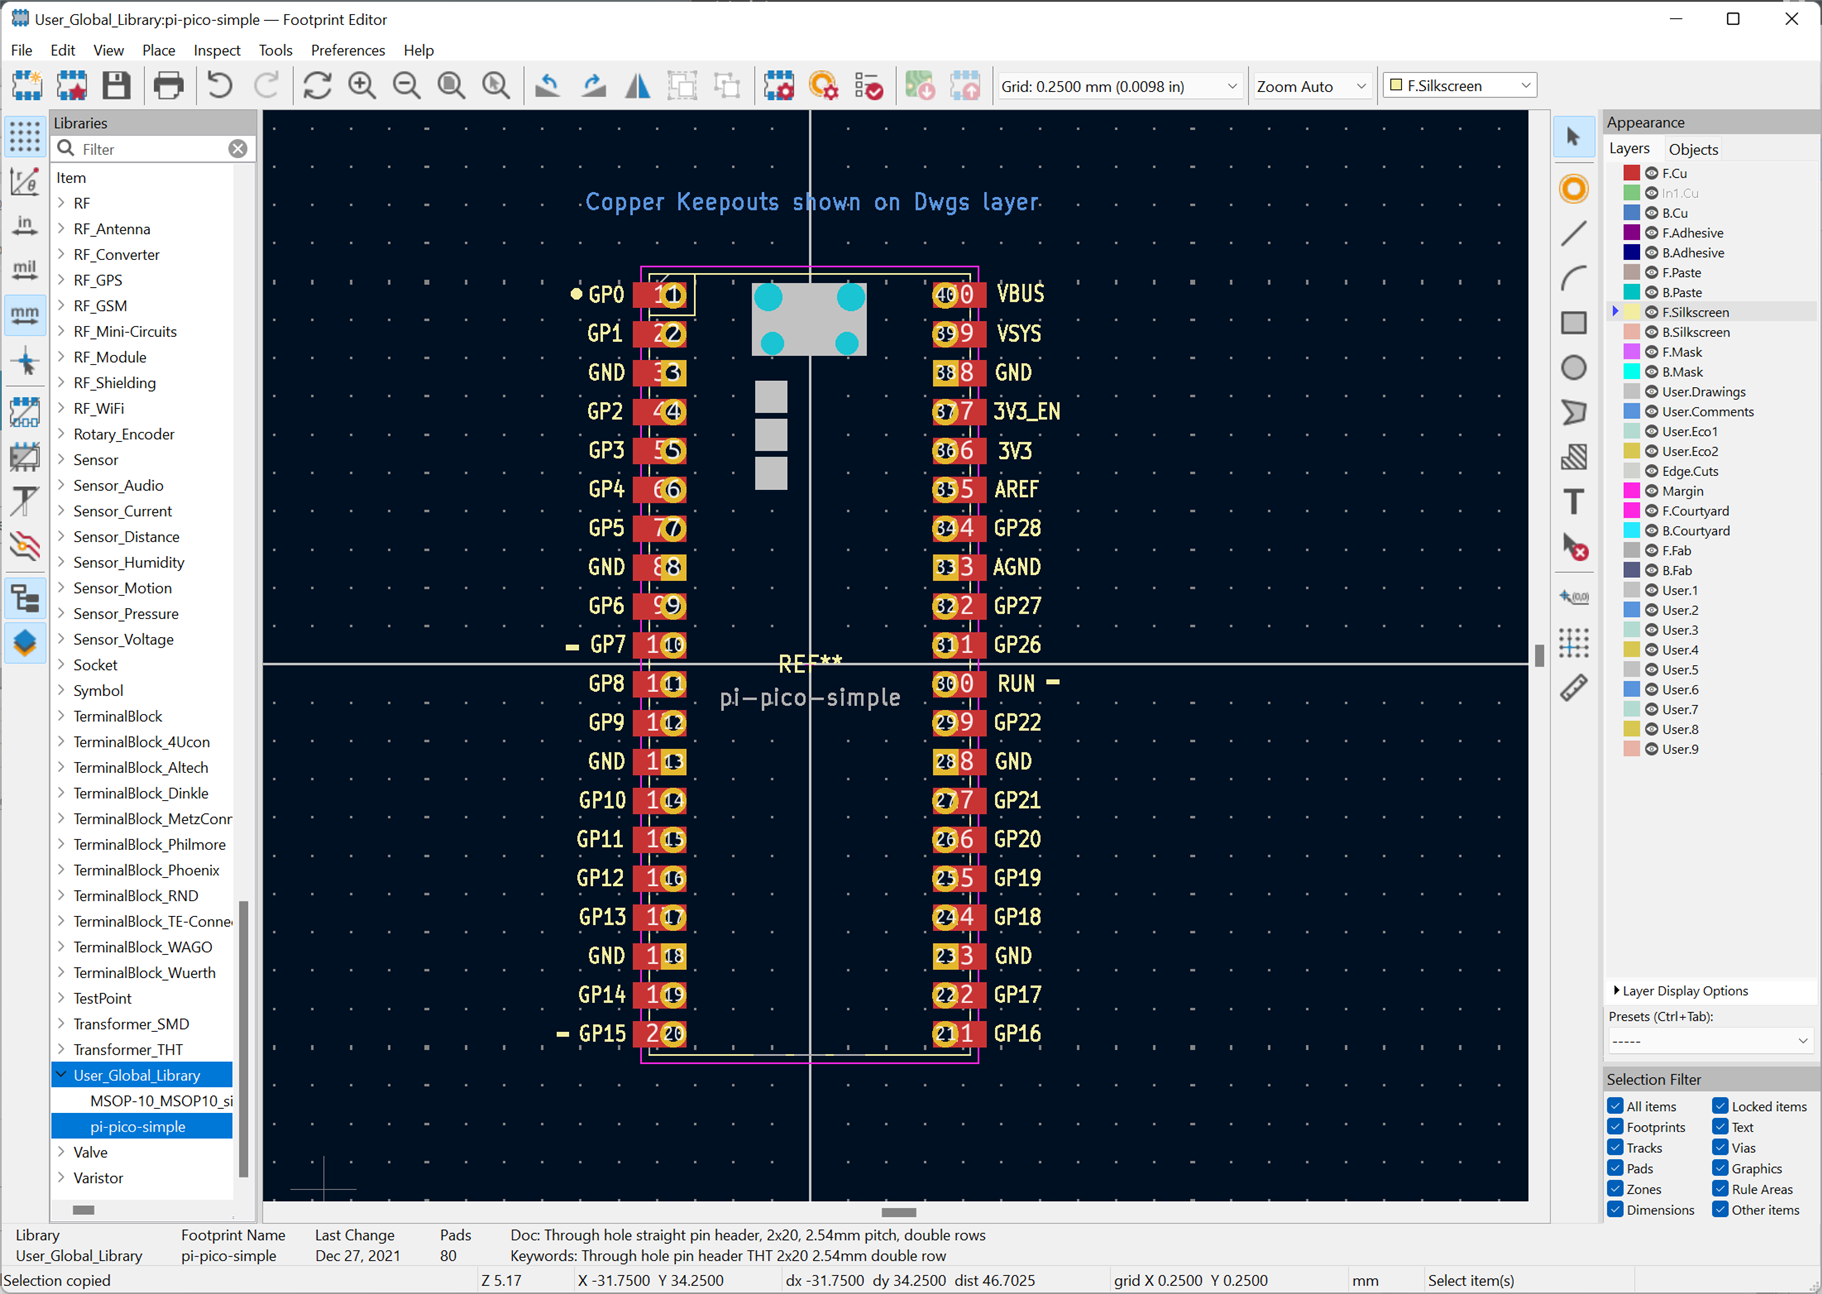
Task: Select the Delete tool
Action: (1574, 547)
